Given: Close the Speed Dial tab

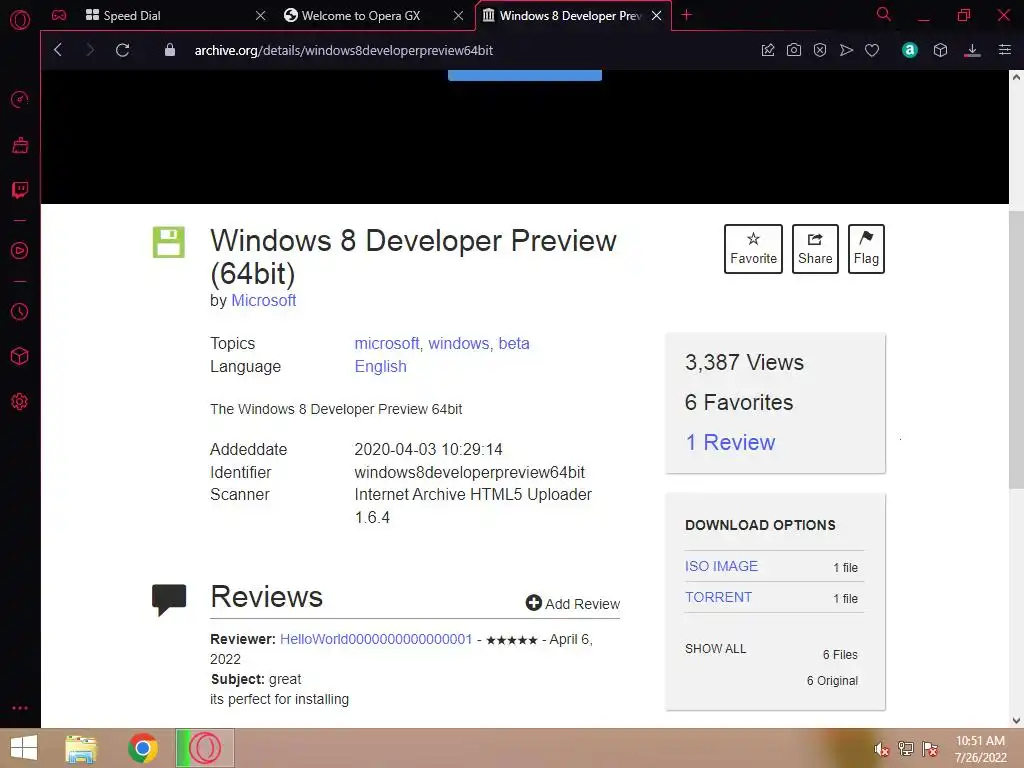Looking at the screenshot, I should click(261, 16).
